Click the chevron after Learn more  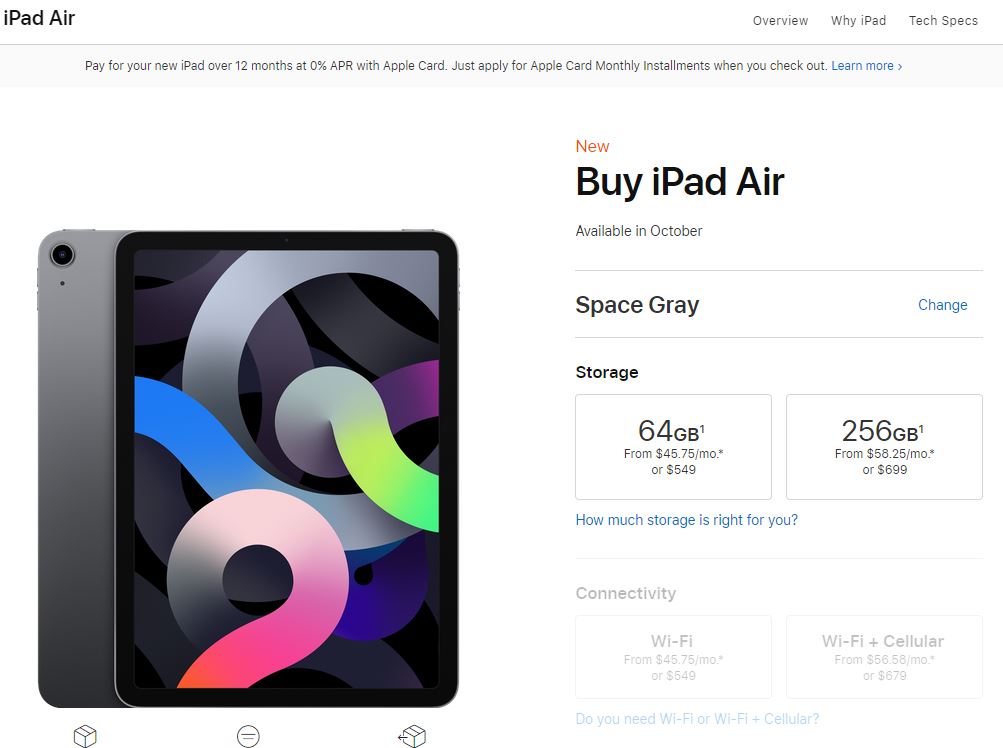pos(900,66)
